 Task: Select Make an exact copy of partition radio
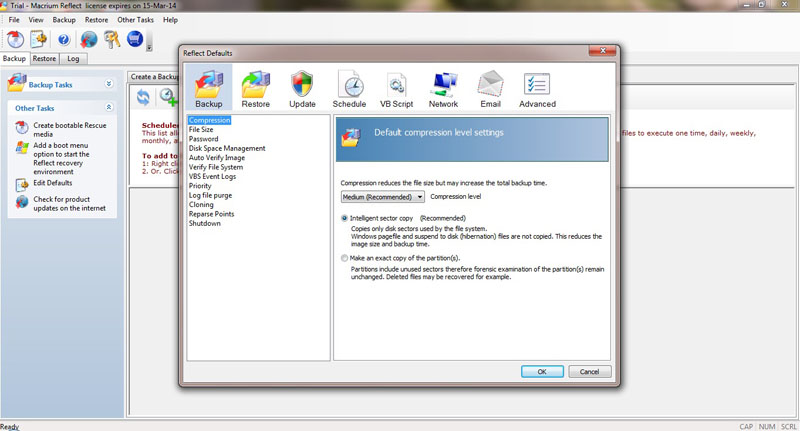(x=344, y=258)
